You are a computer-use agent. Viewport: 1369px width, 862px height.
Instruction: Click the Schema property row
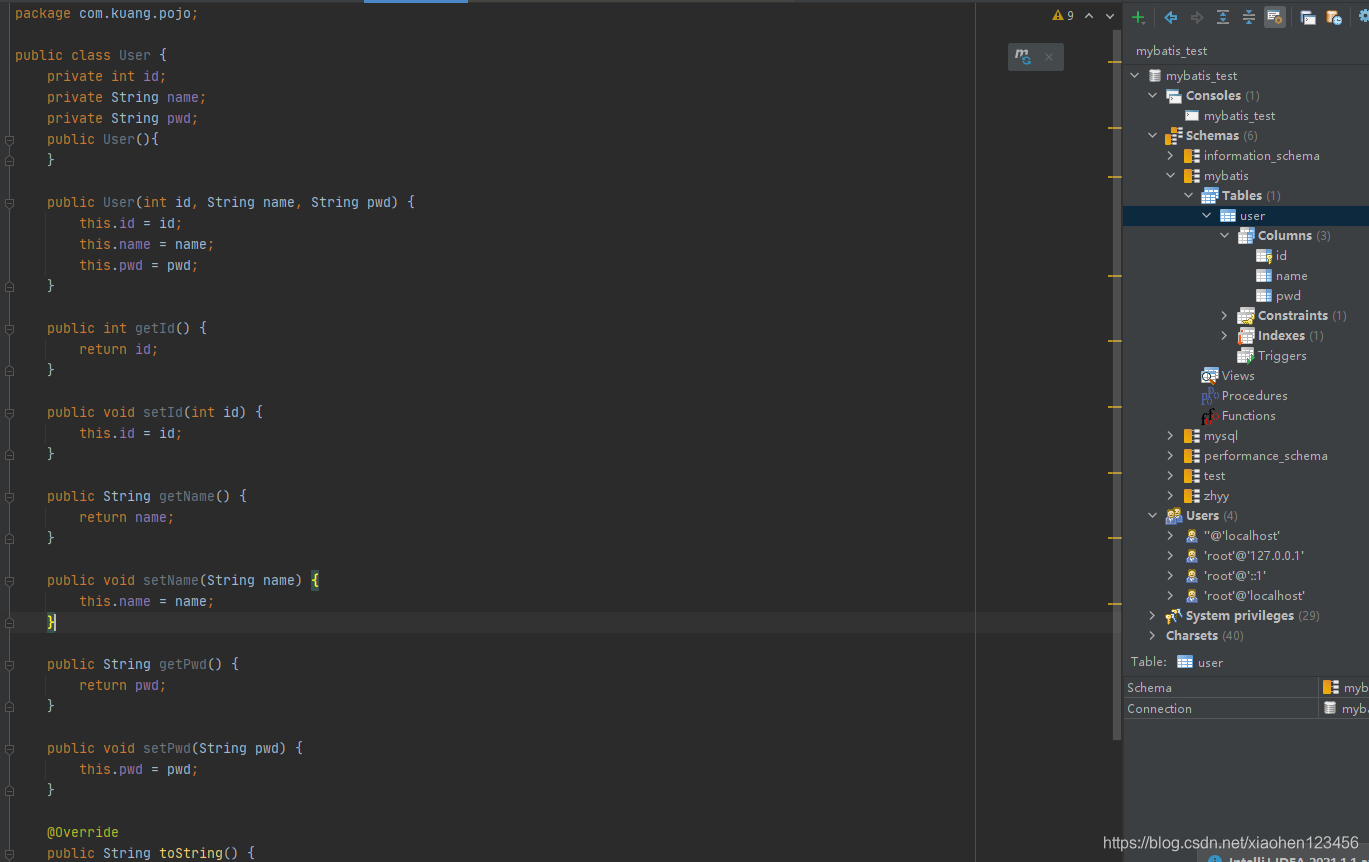(1246, 688)
